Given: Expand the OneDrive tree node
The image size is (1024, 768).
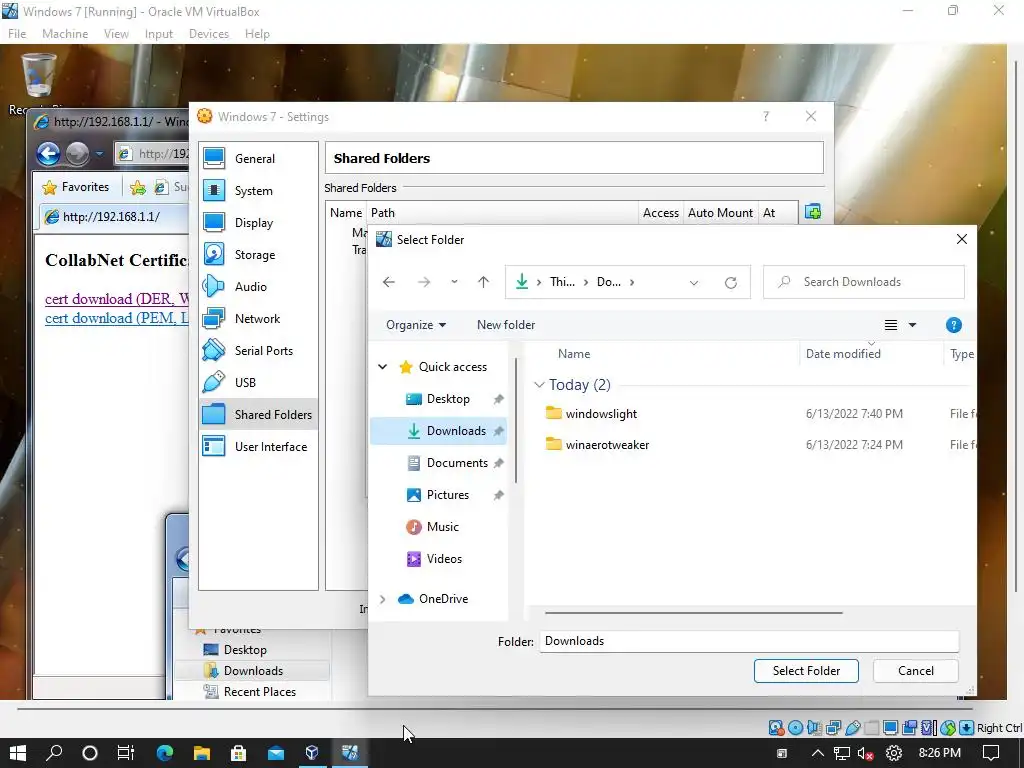Looking at the screenshot, I should point(383,599).
